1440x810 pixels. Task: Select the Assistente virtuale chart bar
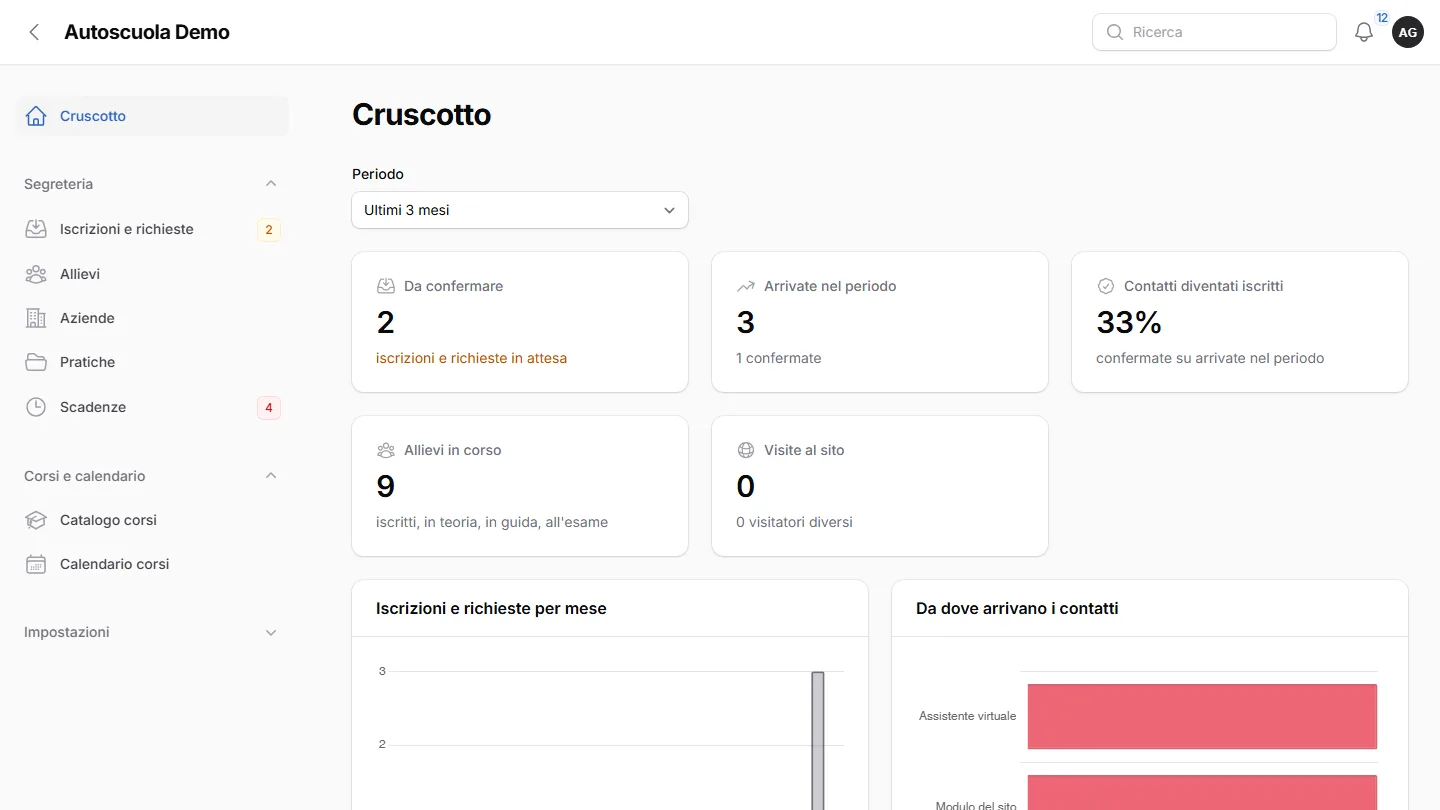tap(1202, 716)
